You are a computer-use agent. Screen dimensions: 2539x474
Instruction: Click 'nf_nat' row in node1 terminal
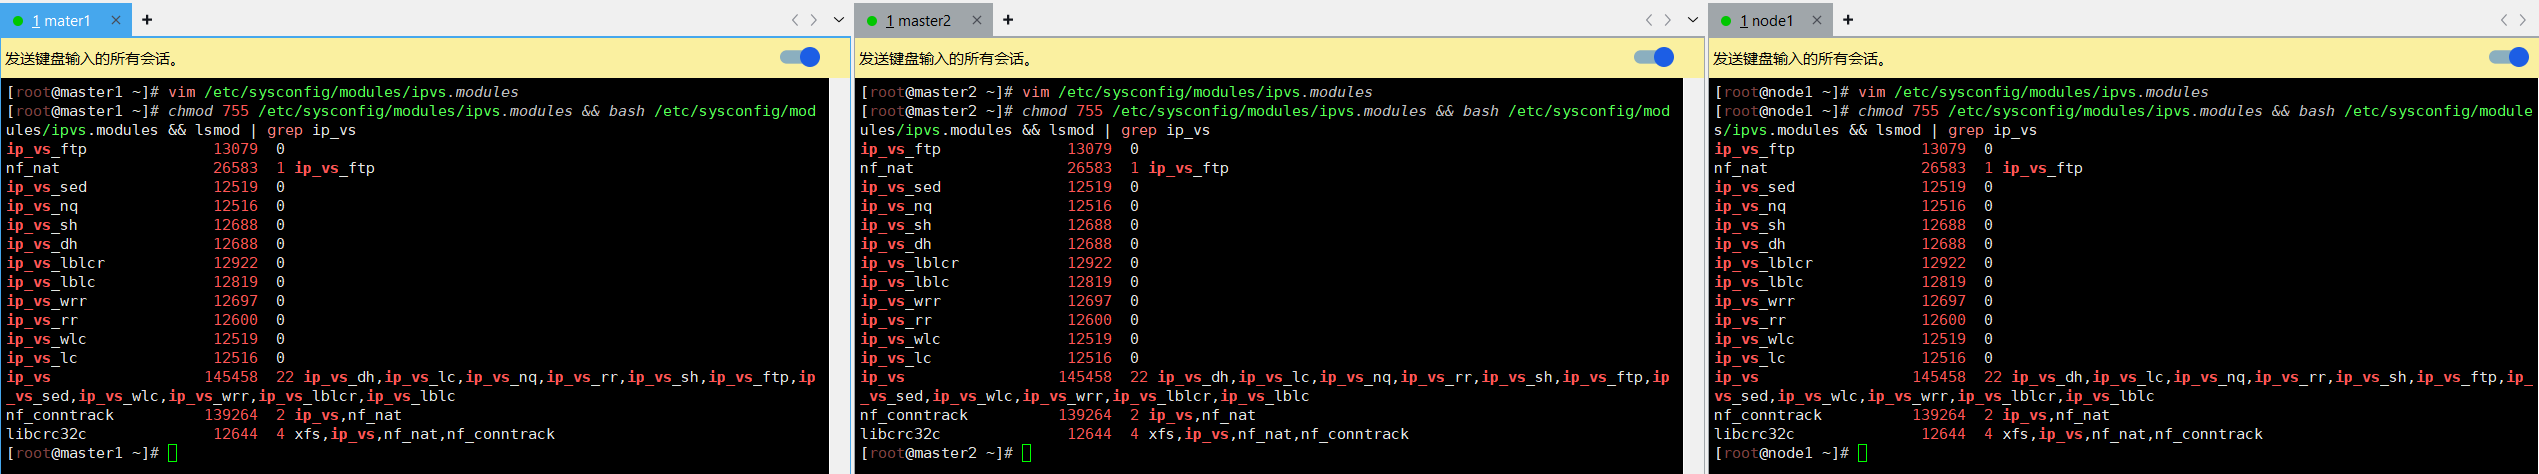coord(1898,168)
